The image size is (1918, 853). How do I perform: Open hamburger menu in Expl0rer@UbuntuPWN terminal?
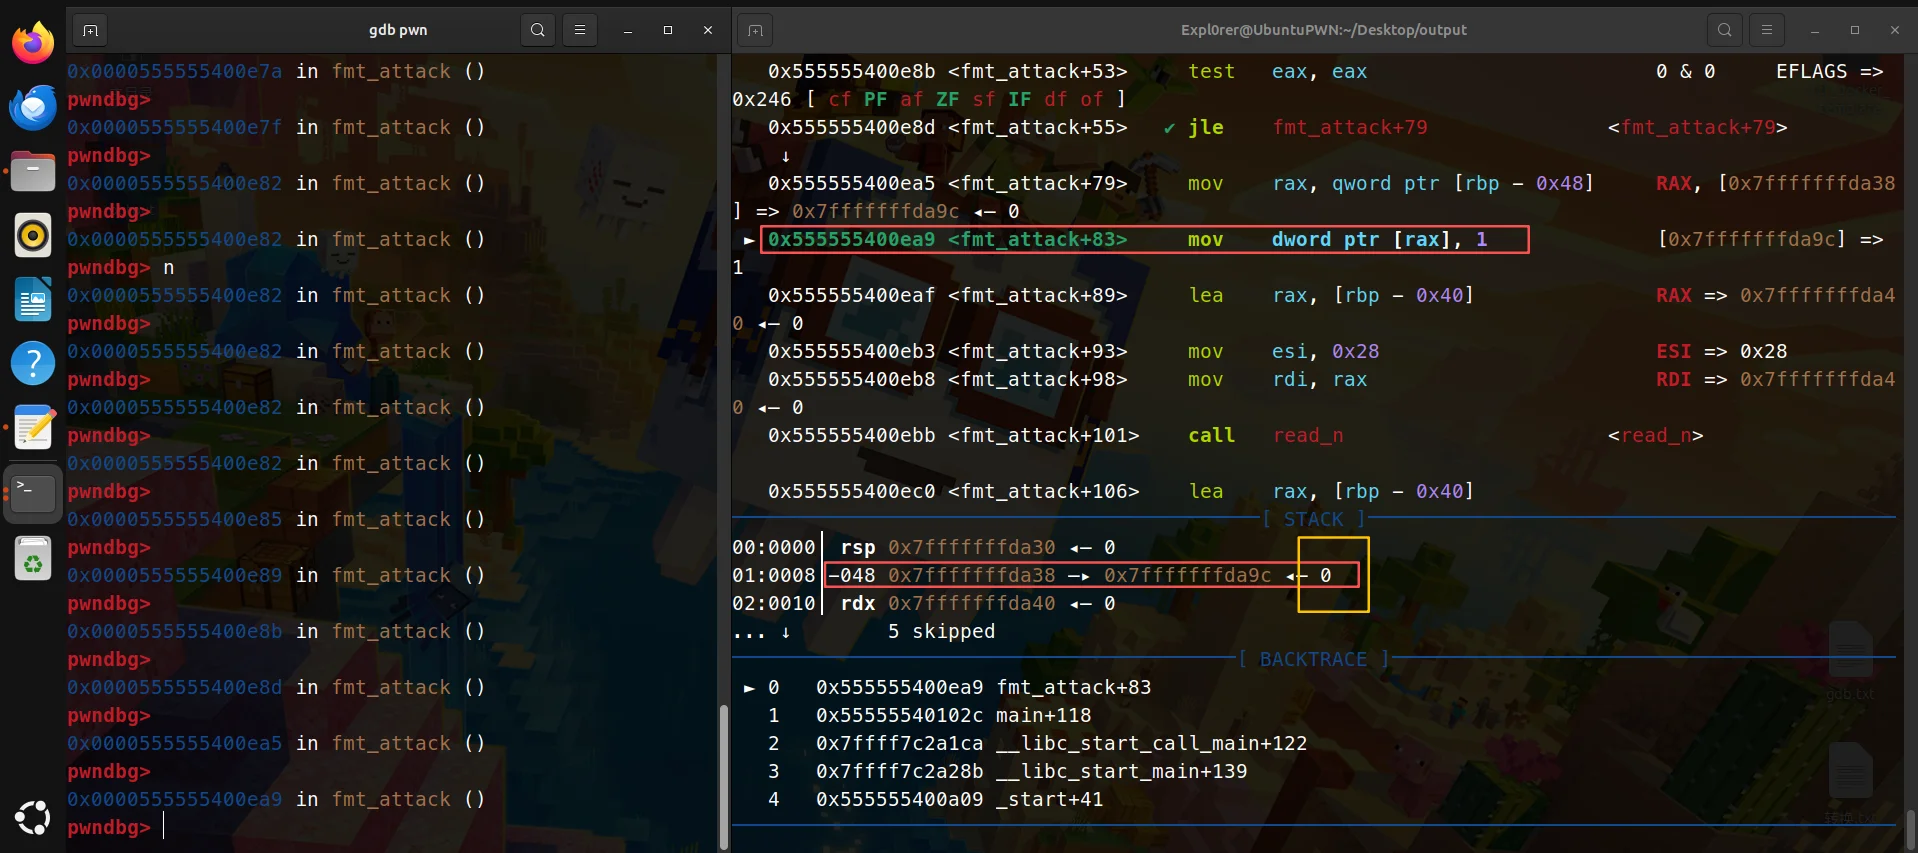tap(1767, 30)
